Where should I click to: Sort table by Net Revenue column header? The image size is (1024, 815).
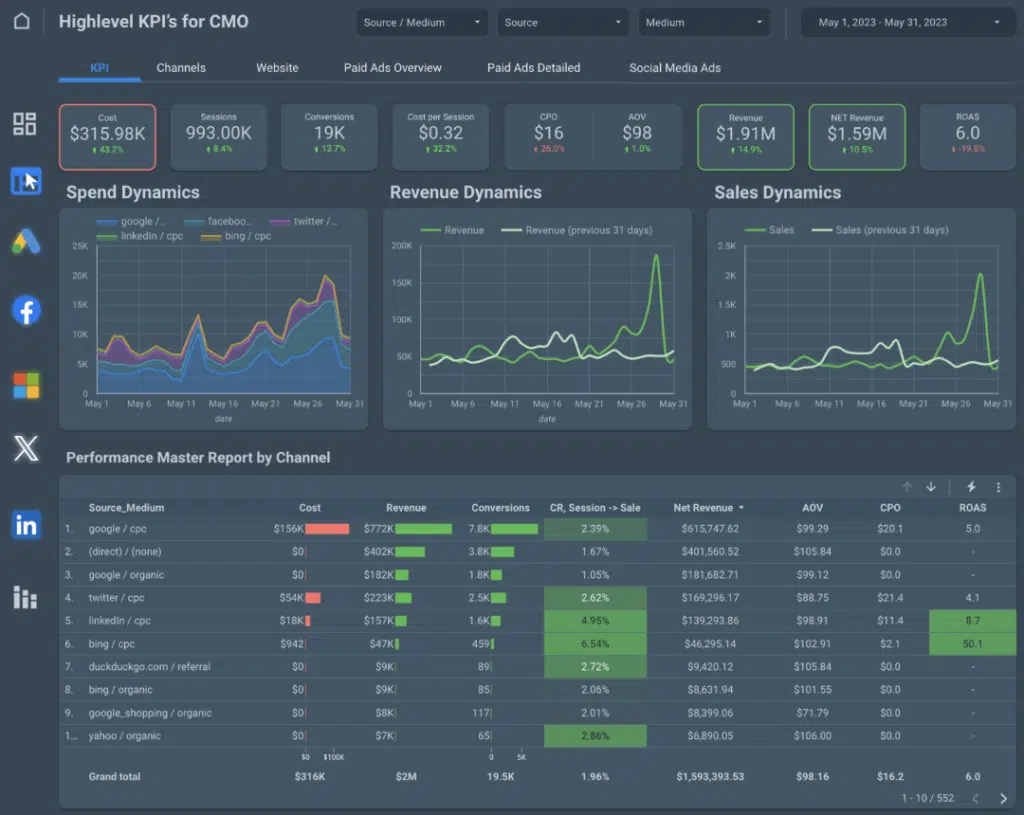tap(704, 508)
